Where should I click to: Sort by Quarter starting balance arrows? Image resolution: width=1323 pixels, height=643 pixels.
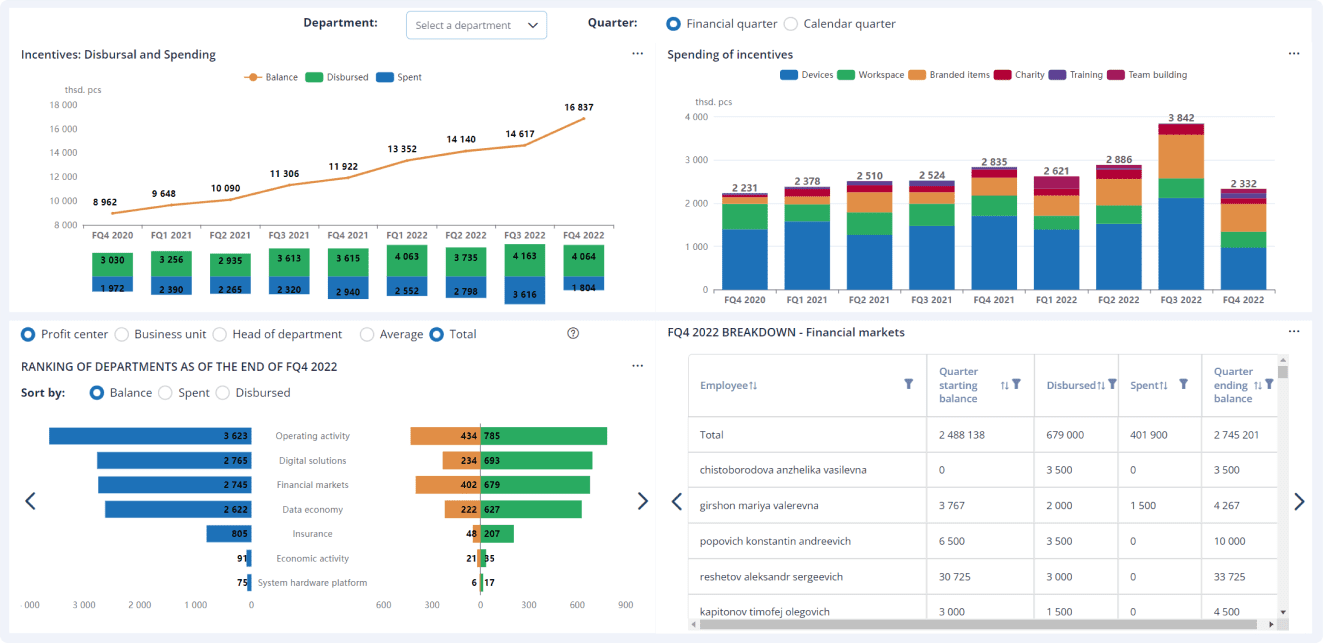pos(1004,385)
